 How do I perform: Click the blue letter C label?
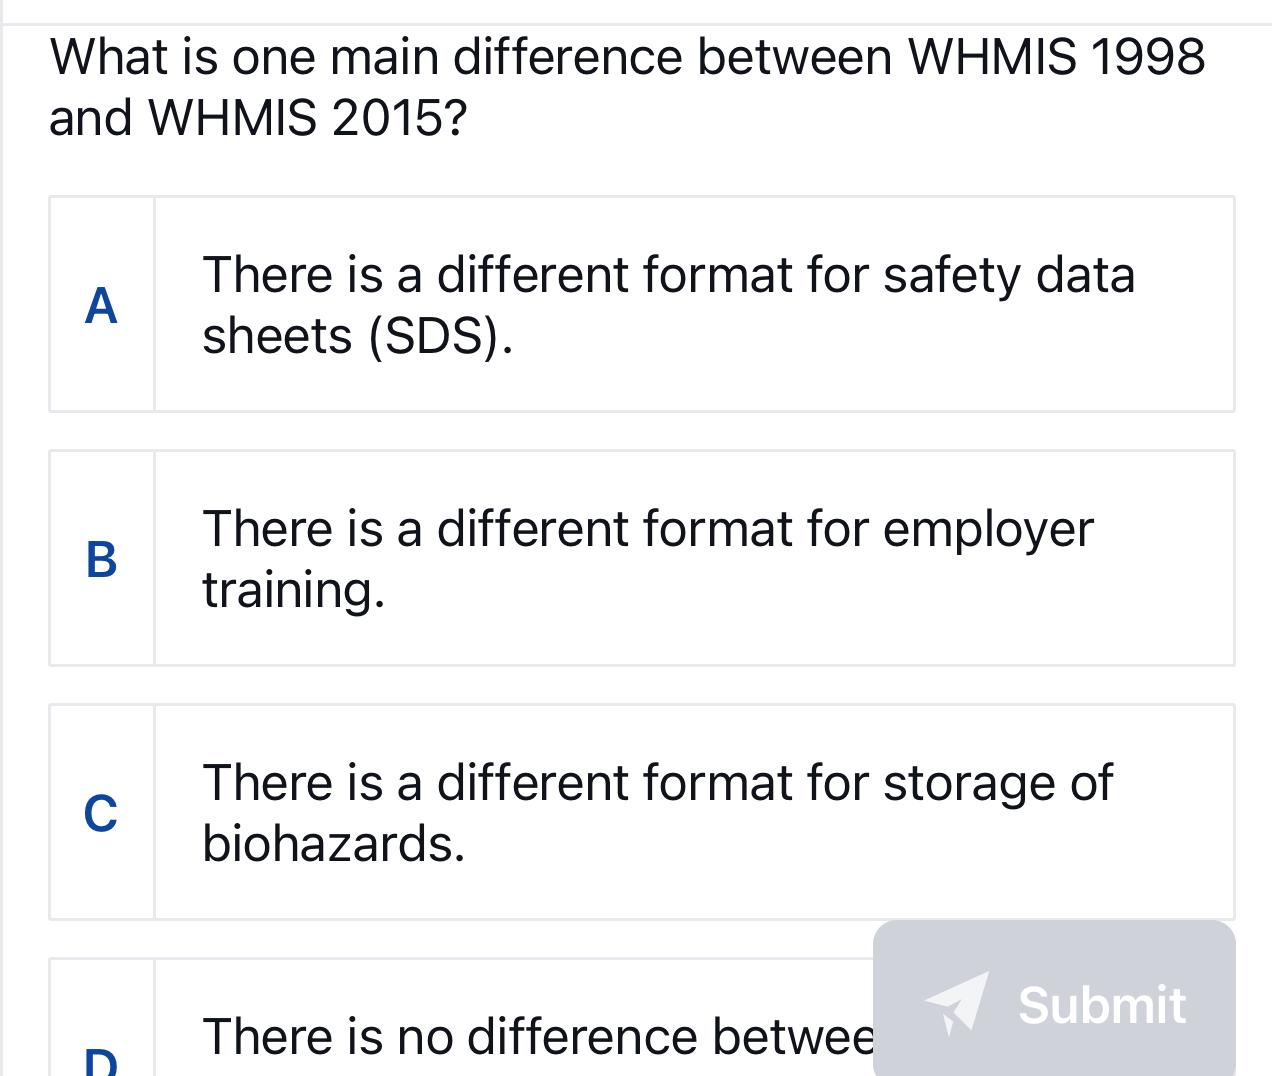click(x=101, y=812)
